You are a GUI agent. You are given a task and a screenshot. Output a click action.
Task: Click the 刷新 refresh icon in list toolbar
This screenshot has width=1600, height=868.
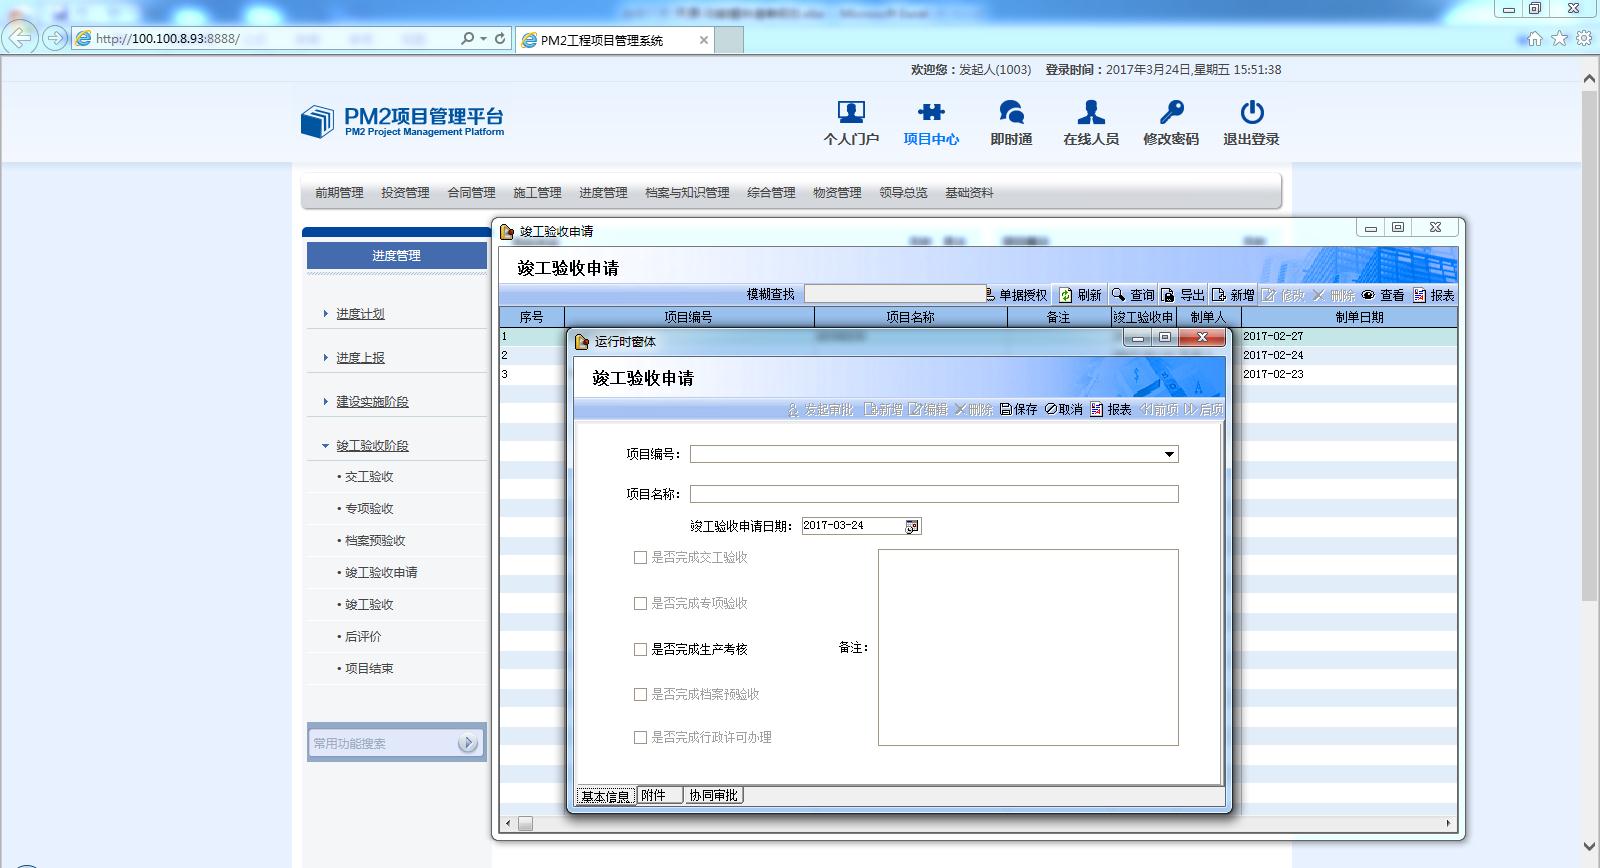point(1066,295)
